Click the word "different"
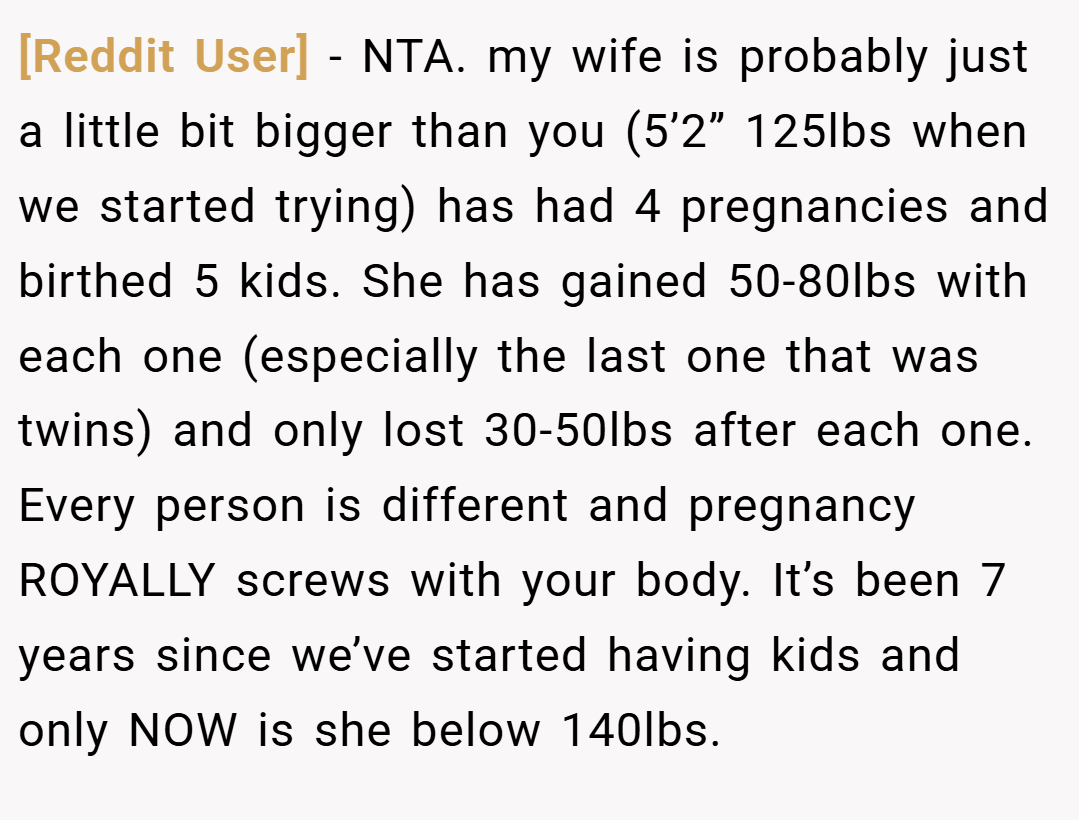Viewport: 1079px width, 820px height. [475, 506]
